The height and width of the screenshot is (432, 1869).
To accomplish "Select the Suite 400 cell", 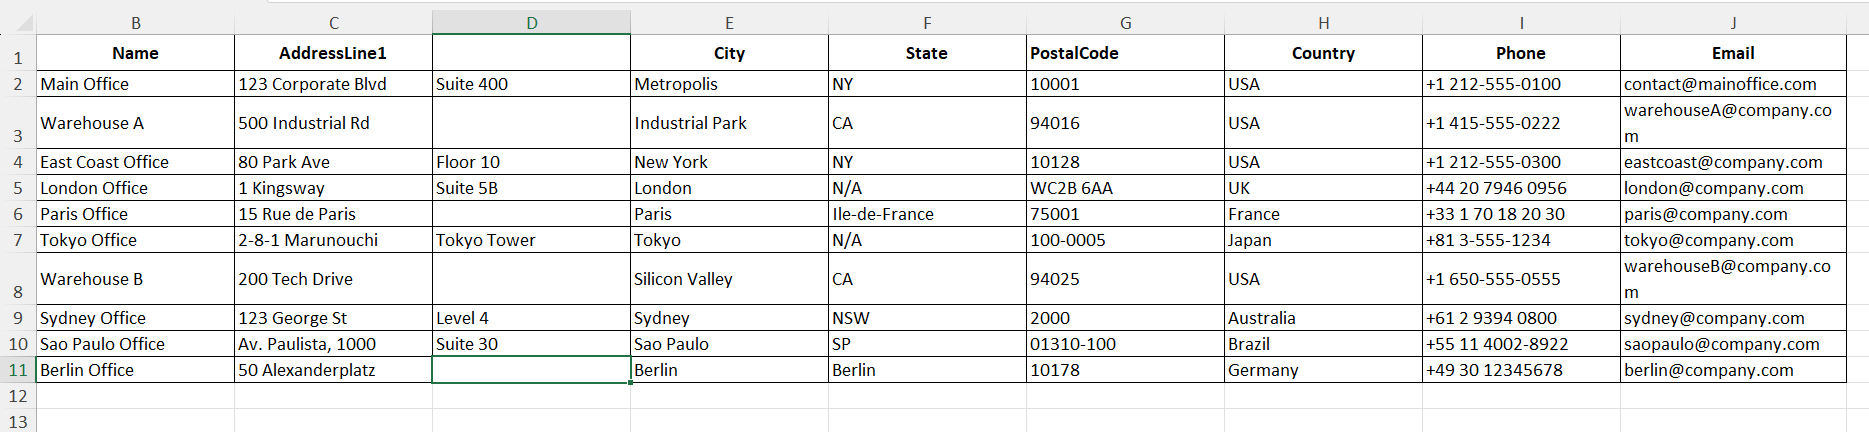I will click(531, 84).
